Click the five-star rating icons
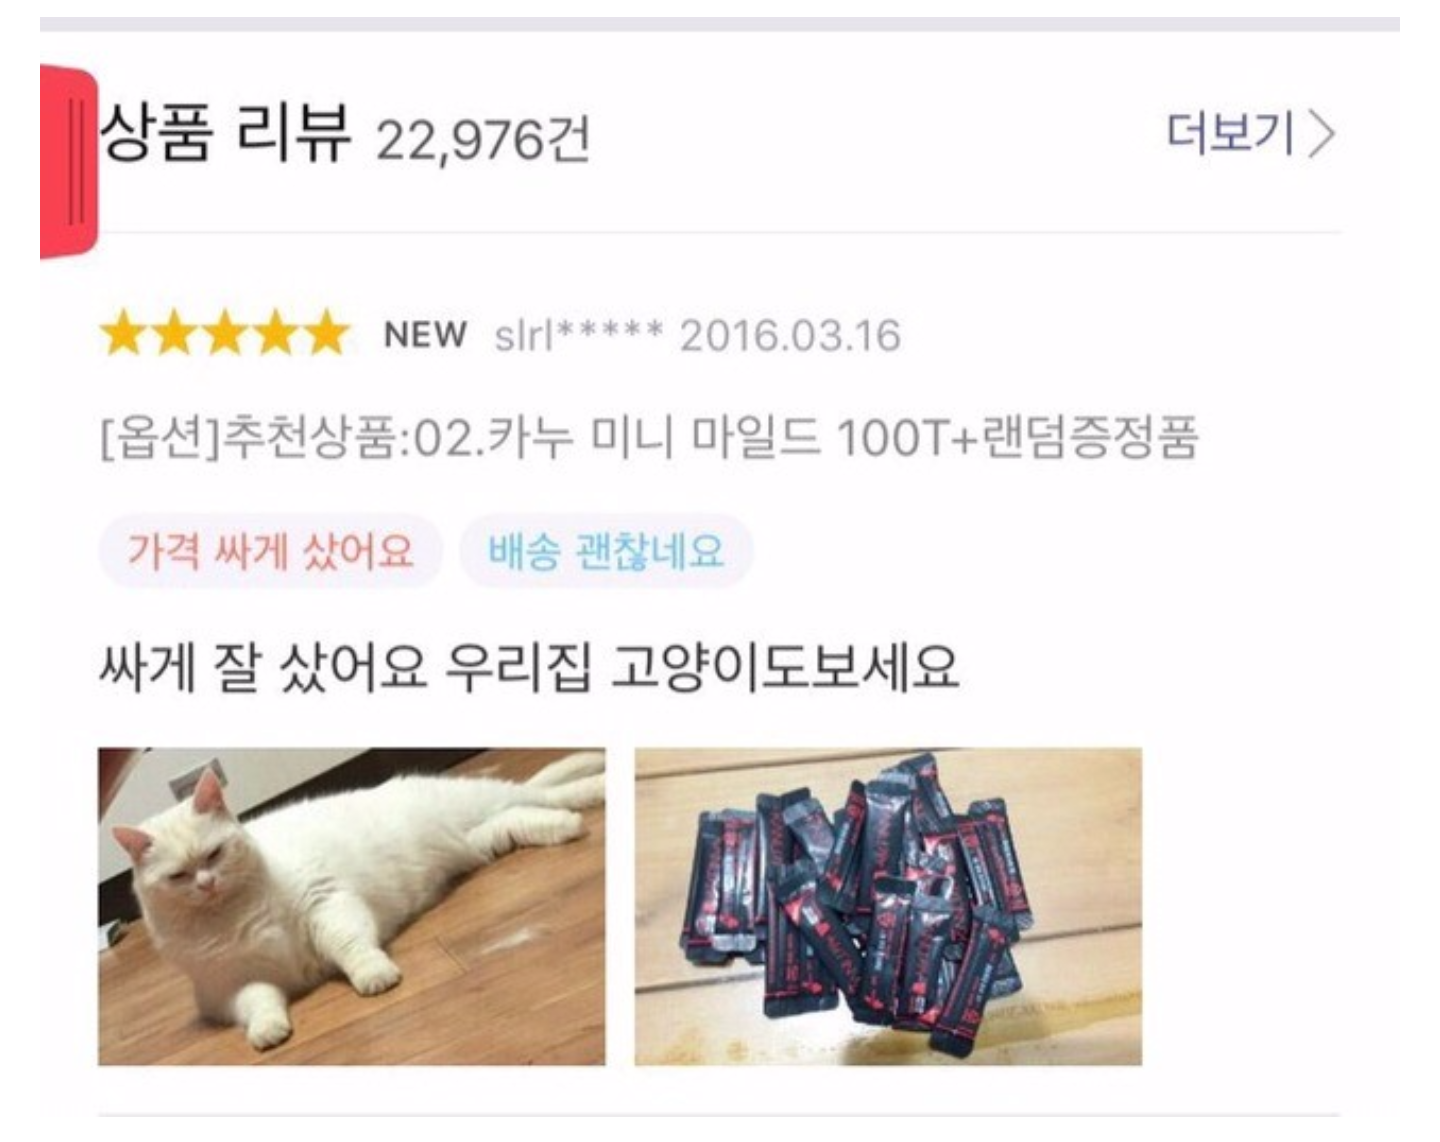Viewport: 1440px width, 1142px height. [225, 334]
